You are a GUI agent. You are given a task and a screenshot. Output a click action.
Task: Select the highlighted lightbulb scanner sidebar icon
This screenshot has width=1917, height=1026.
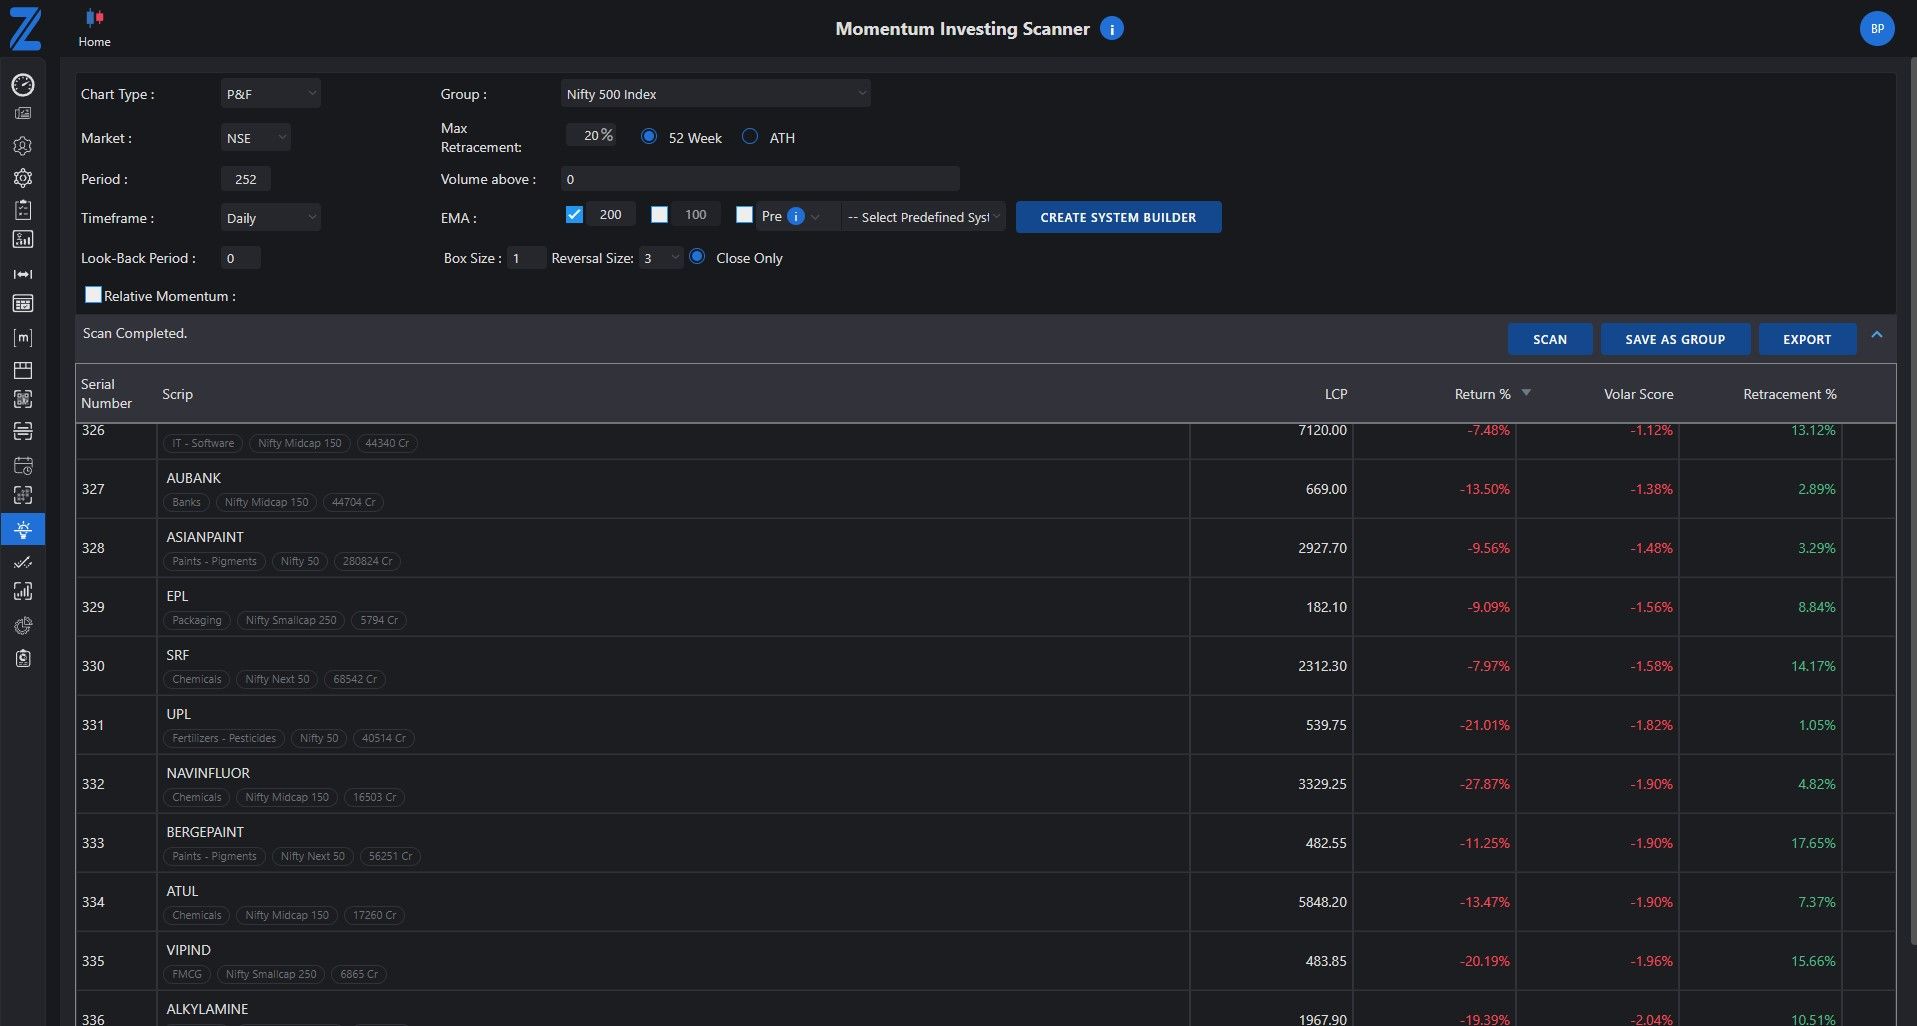pos(23,529)
